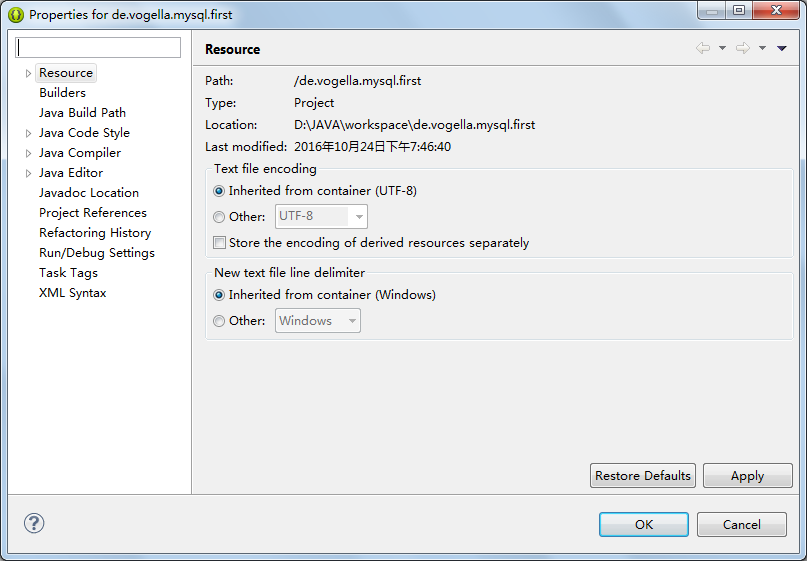Click the filter text field
807x561 pixels.
tap(99, 47)
